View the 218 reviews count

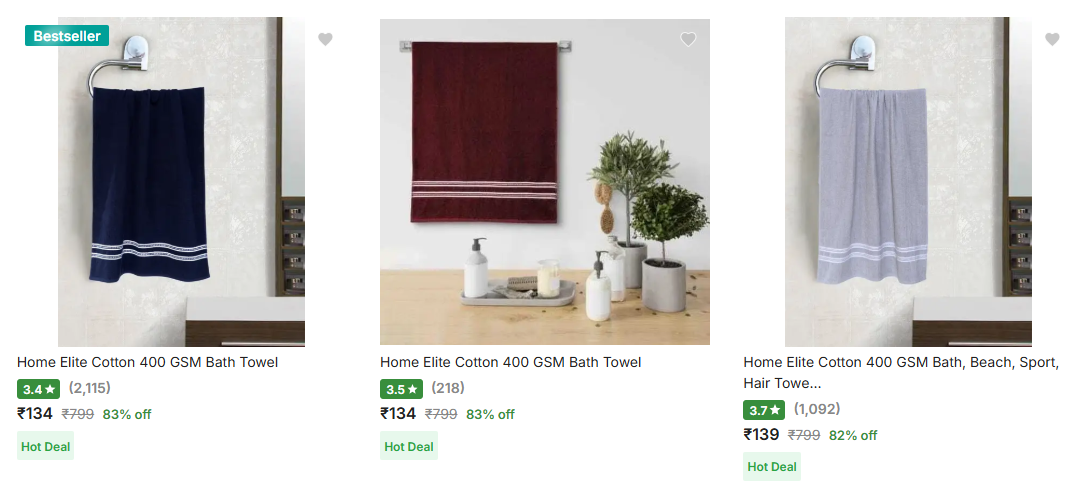448,388
